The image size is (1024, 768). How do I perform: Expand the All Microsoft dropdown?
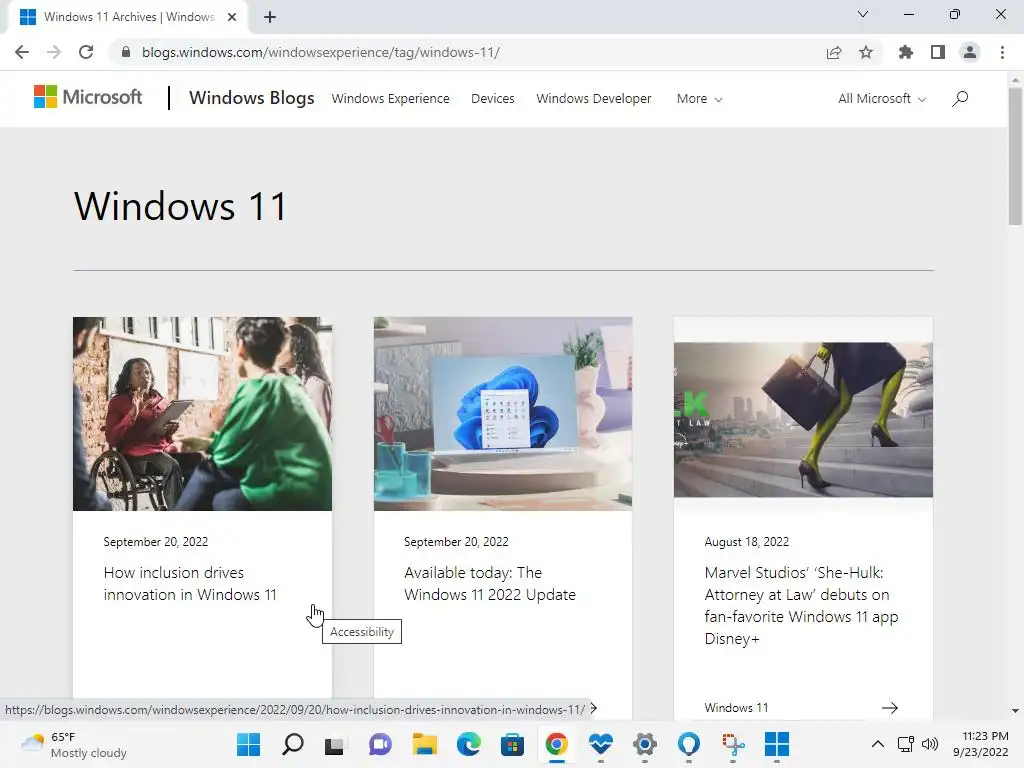point(882,99)
